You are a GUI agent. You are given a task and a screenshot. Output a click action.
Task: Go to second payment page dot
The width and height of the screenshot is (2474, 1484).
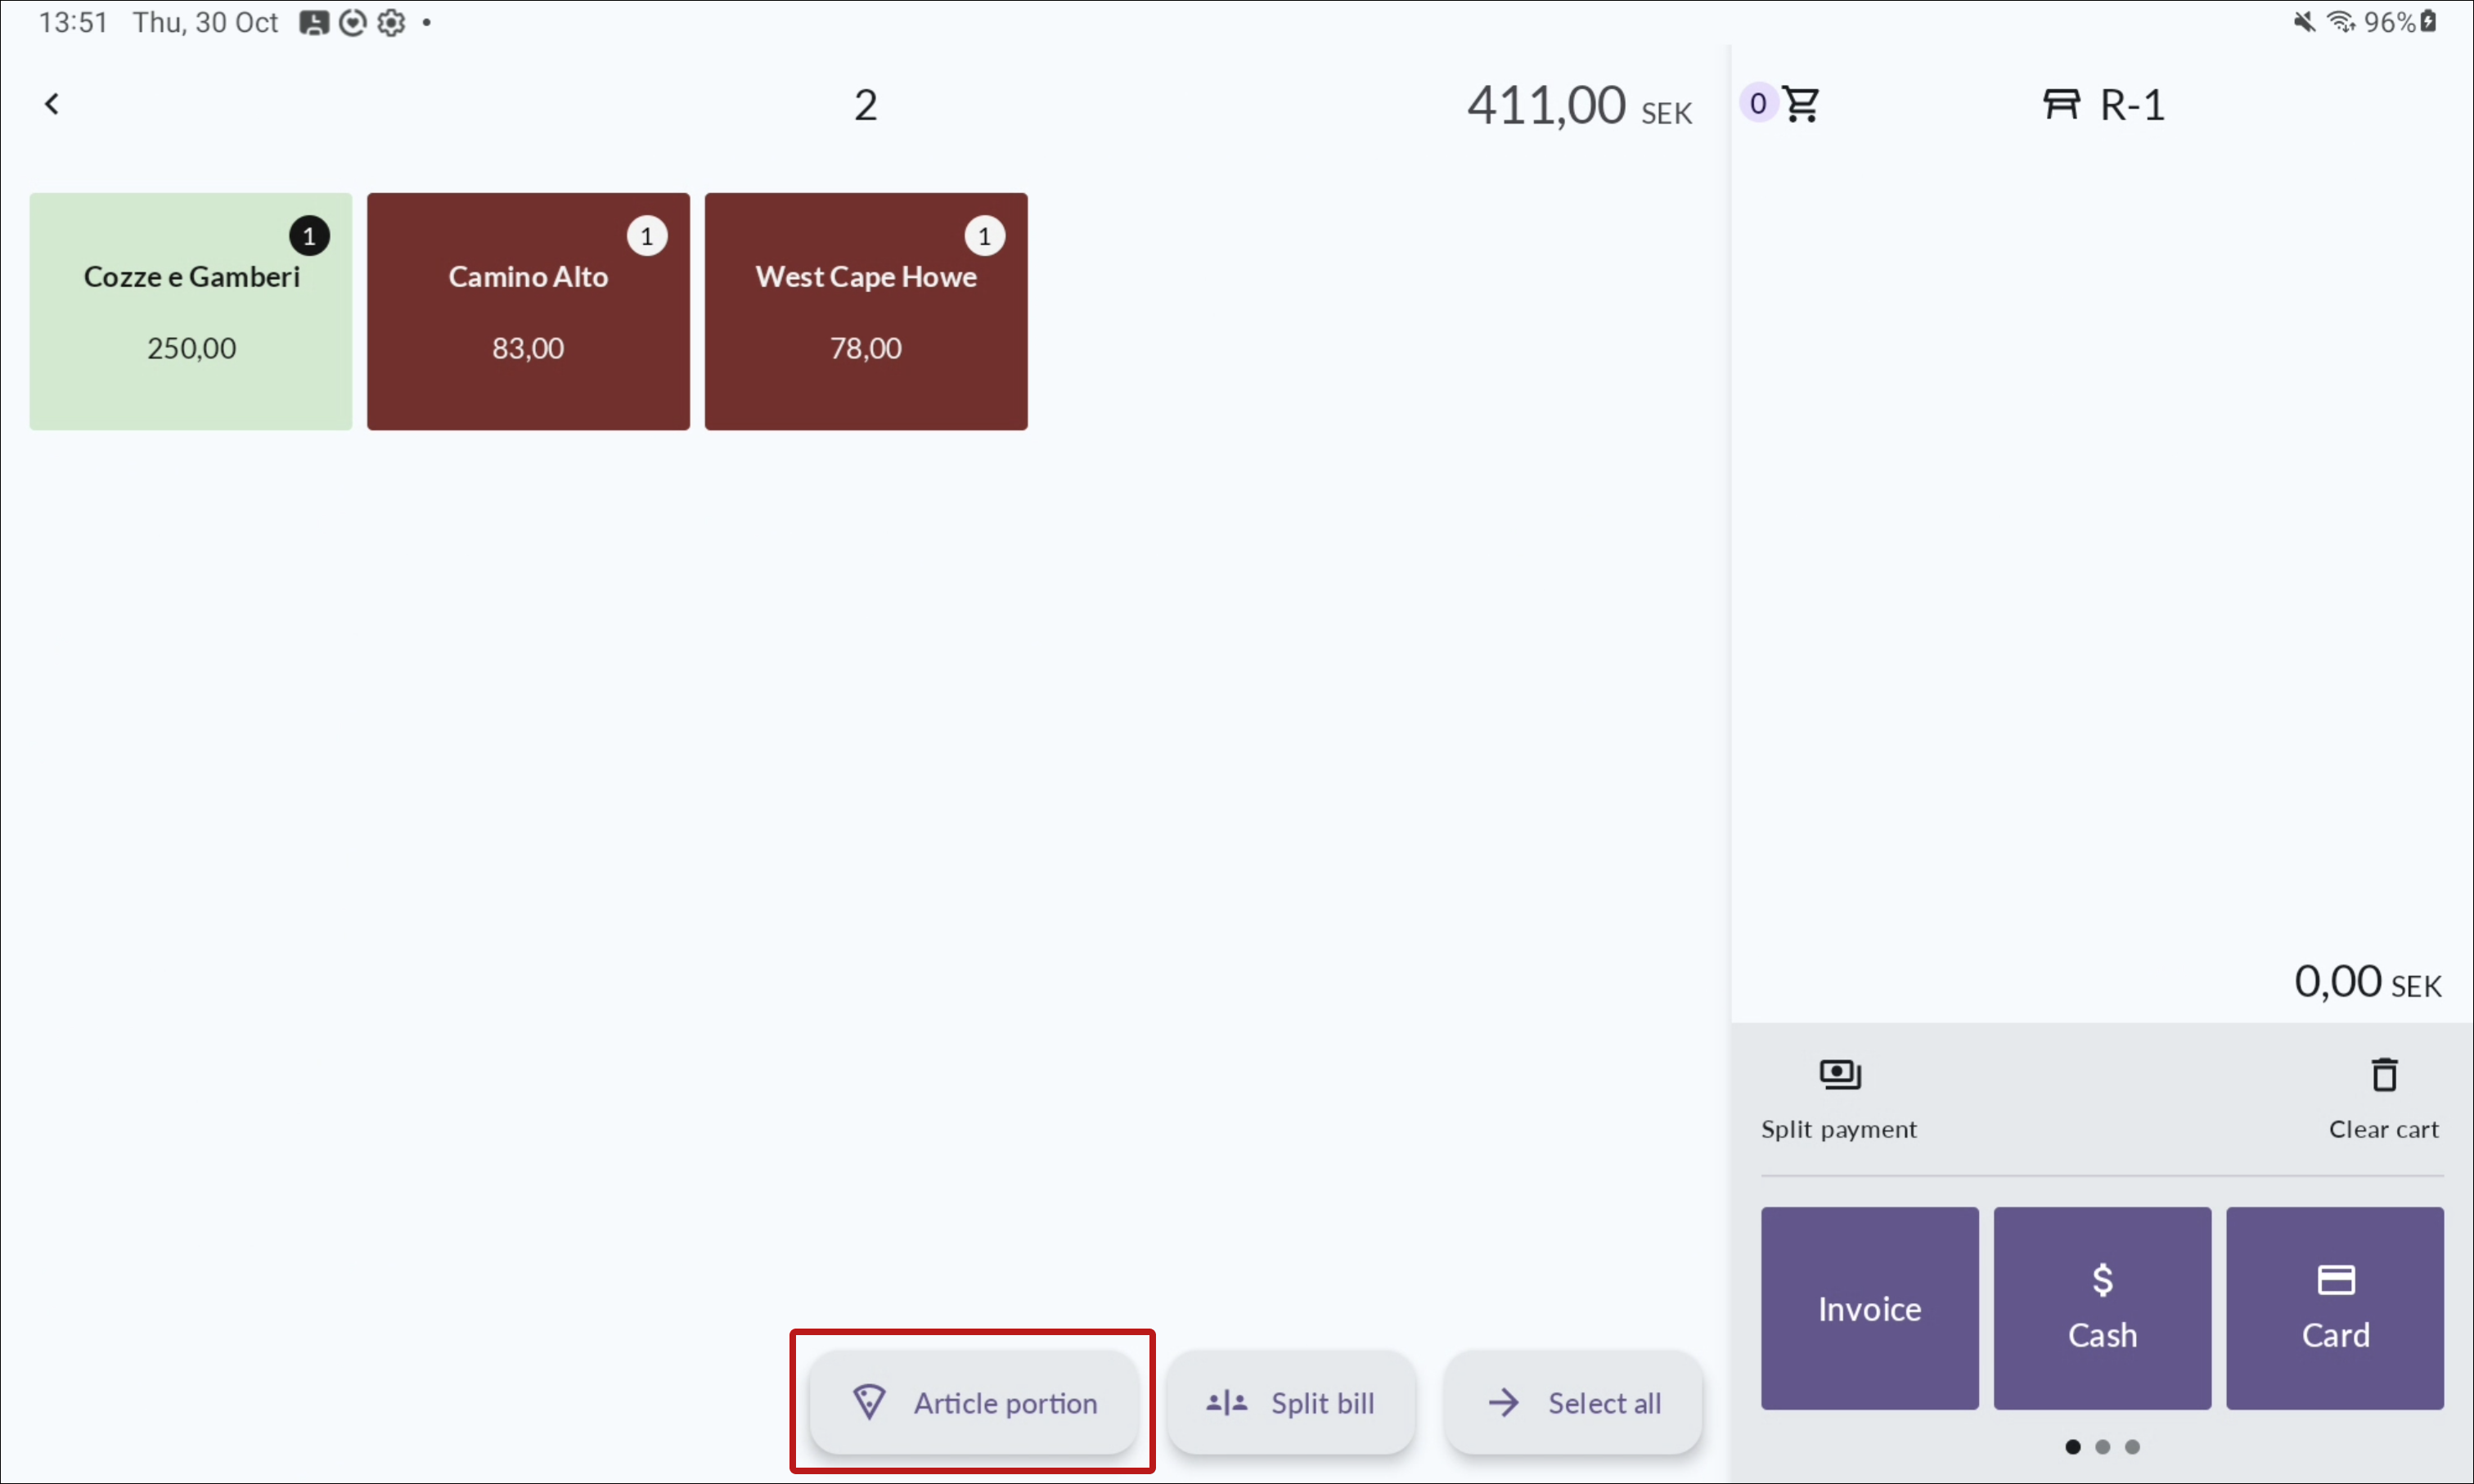(2103, 1446)
